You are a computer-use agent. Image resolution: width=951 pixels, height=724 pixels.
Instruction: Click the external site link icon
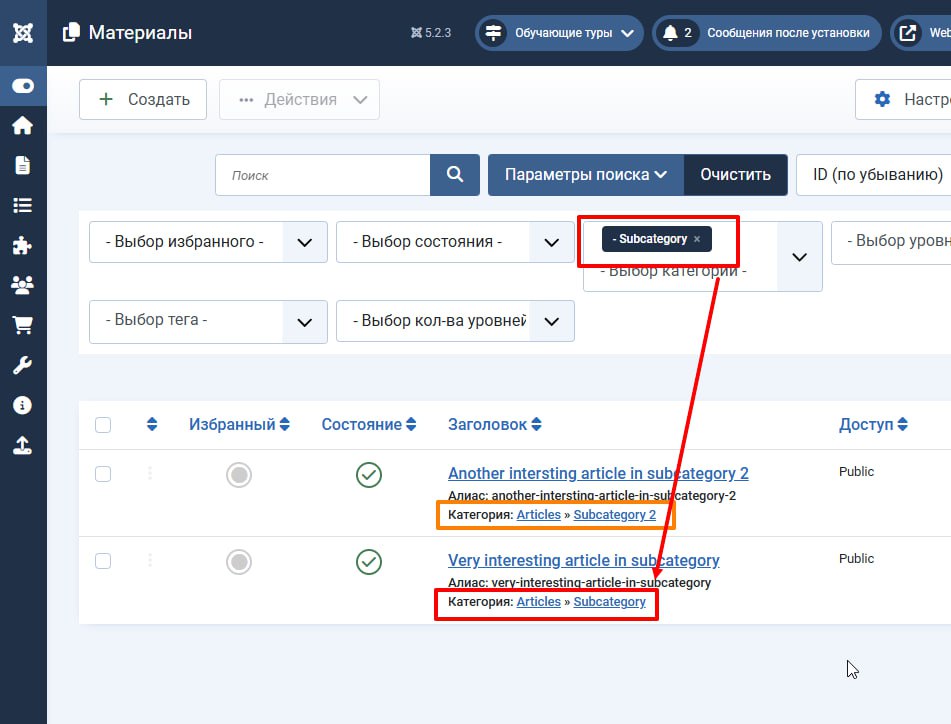907,33
